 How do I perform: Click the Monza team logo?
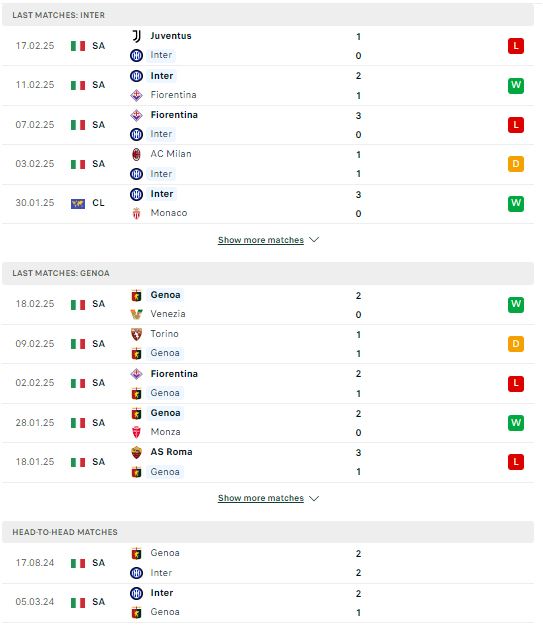136,432
